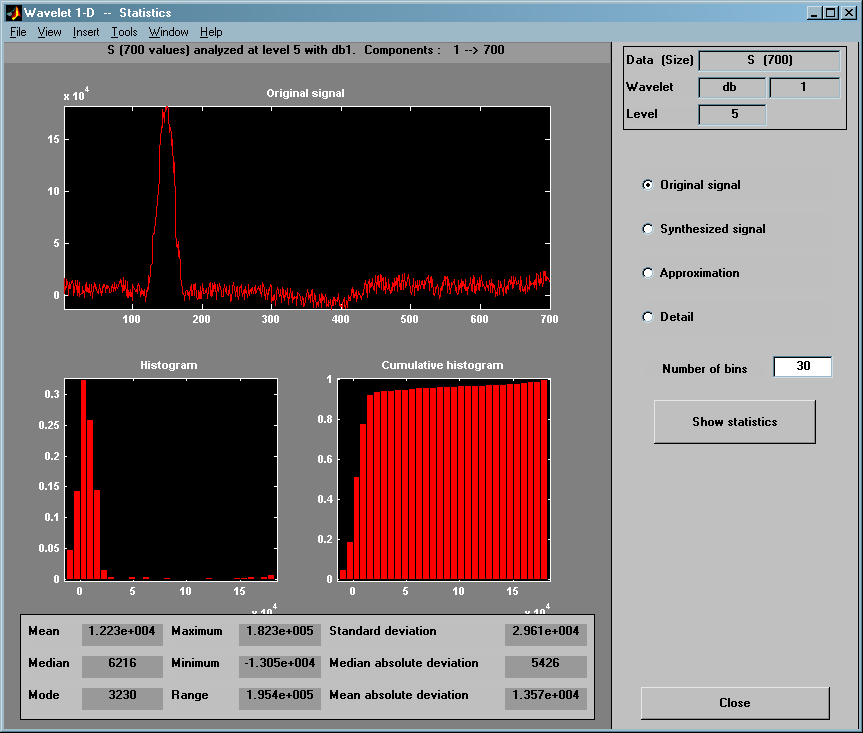Close the window using the title bar X

click(x=849, y=13)
